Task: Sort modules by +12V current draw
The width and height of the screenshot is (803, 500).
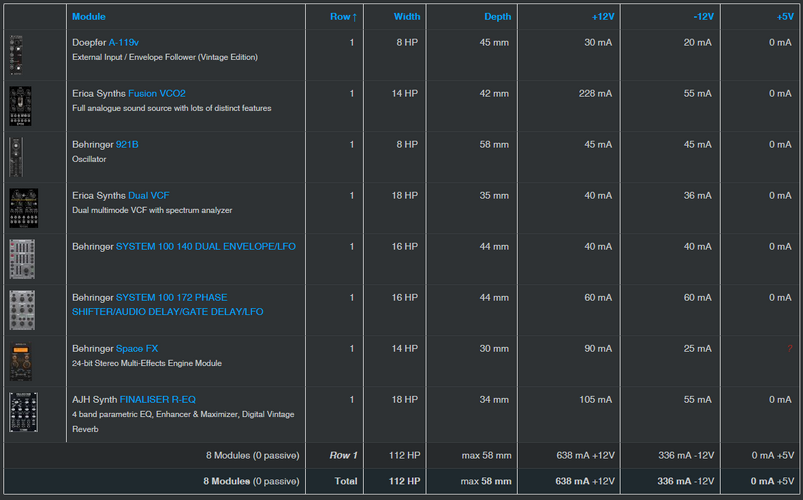Action: click(x=603, y=16)
